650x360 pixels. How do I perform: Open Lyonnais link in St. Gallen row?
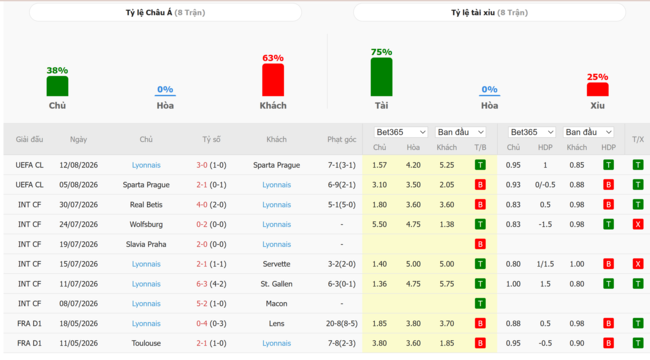click(146, 284)
